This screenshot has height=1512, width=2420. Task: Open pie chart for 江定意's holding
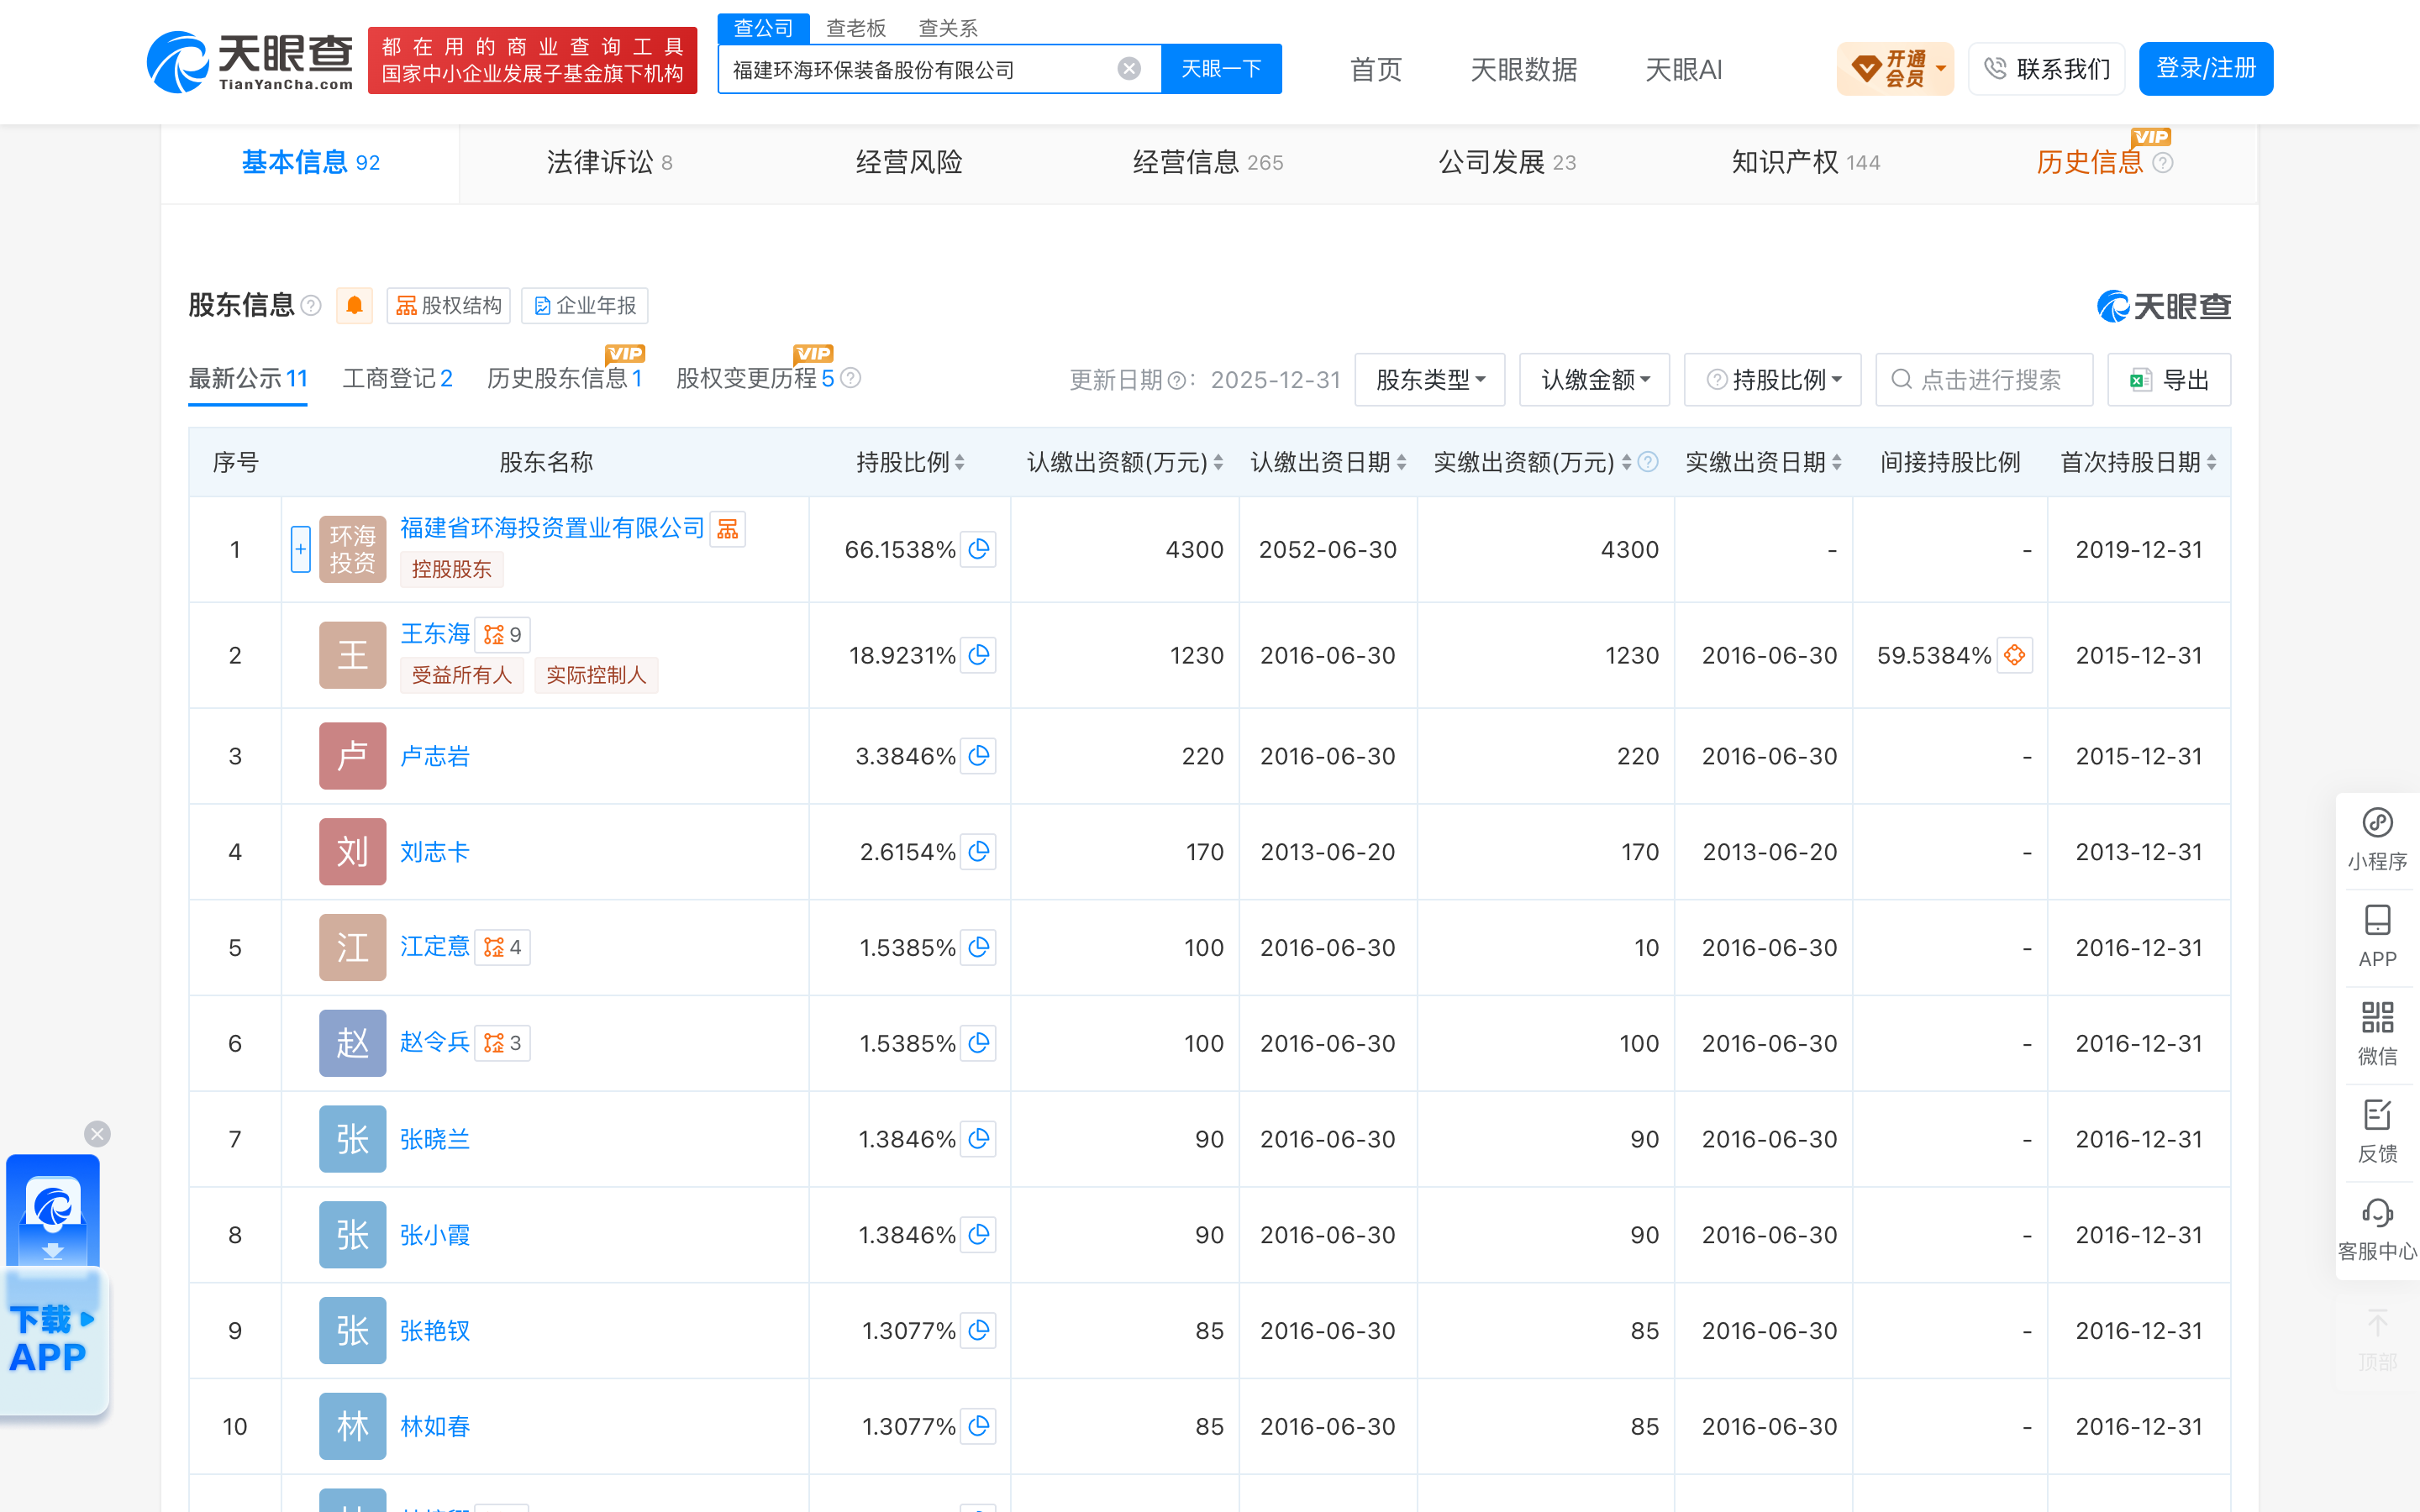click(x=979, y=947)
